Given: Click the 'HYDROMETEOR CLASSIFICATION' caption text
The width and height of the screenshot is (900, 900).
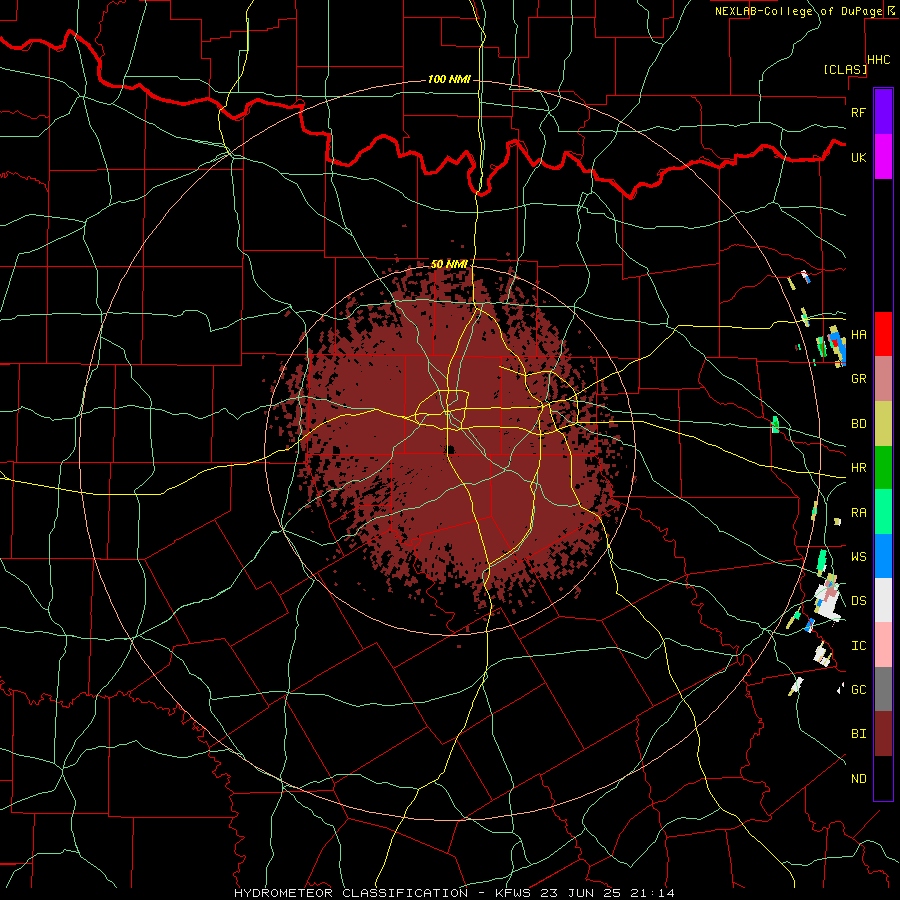Looking at the screenshot, I should [351, 893].
